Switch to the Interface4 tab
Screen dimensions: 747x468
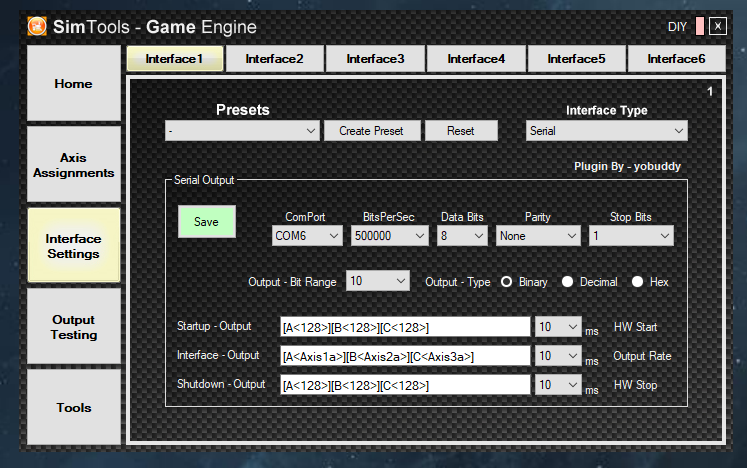click(476, 59)
